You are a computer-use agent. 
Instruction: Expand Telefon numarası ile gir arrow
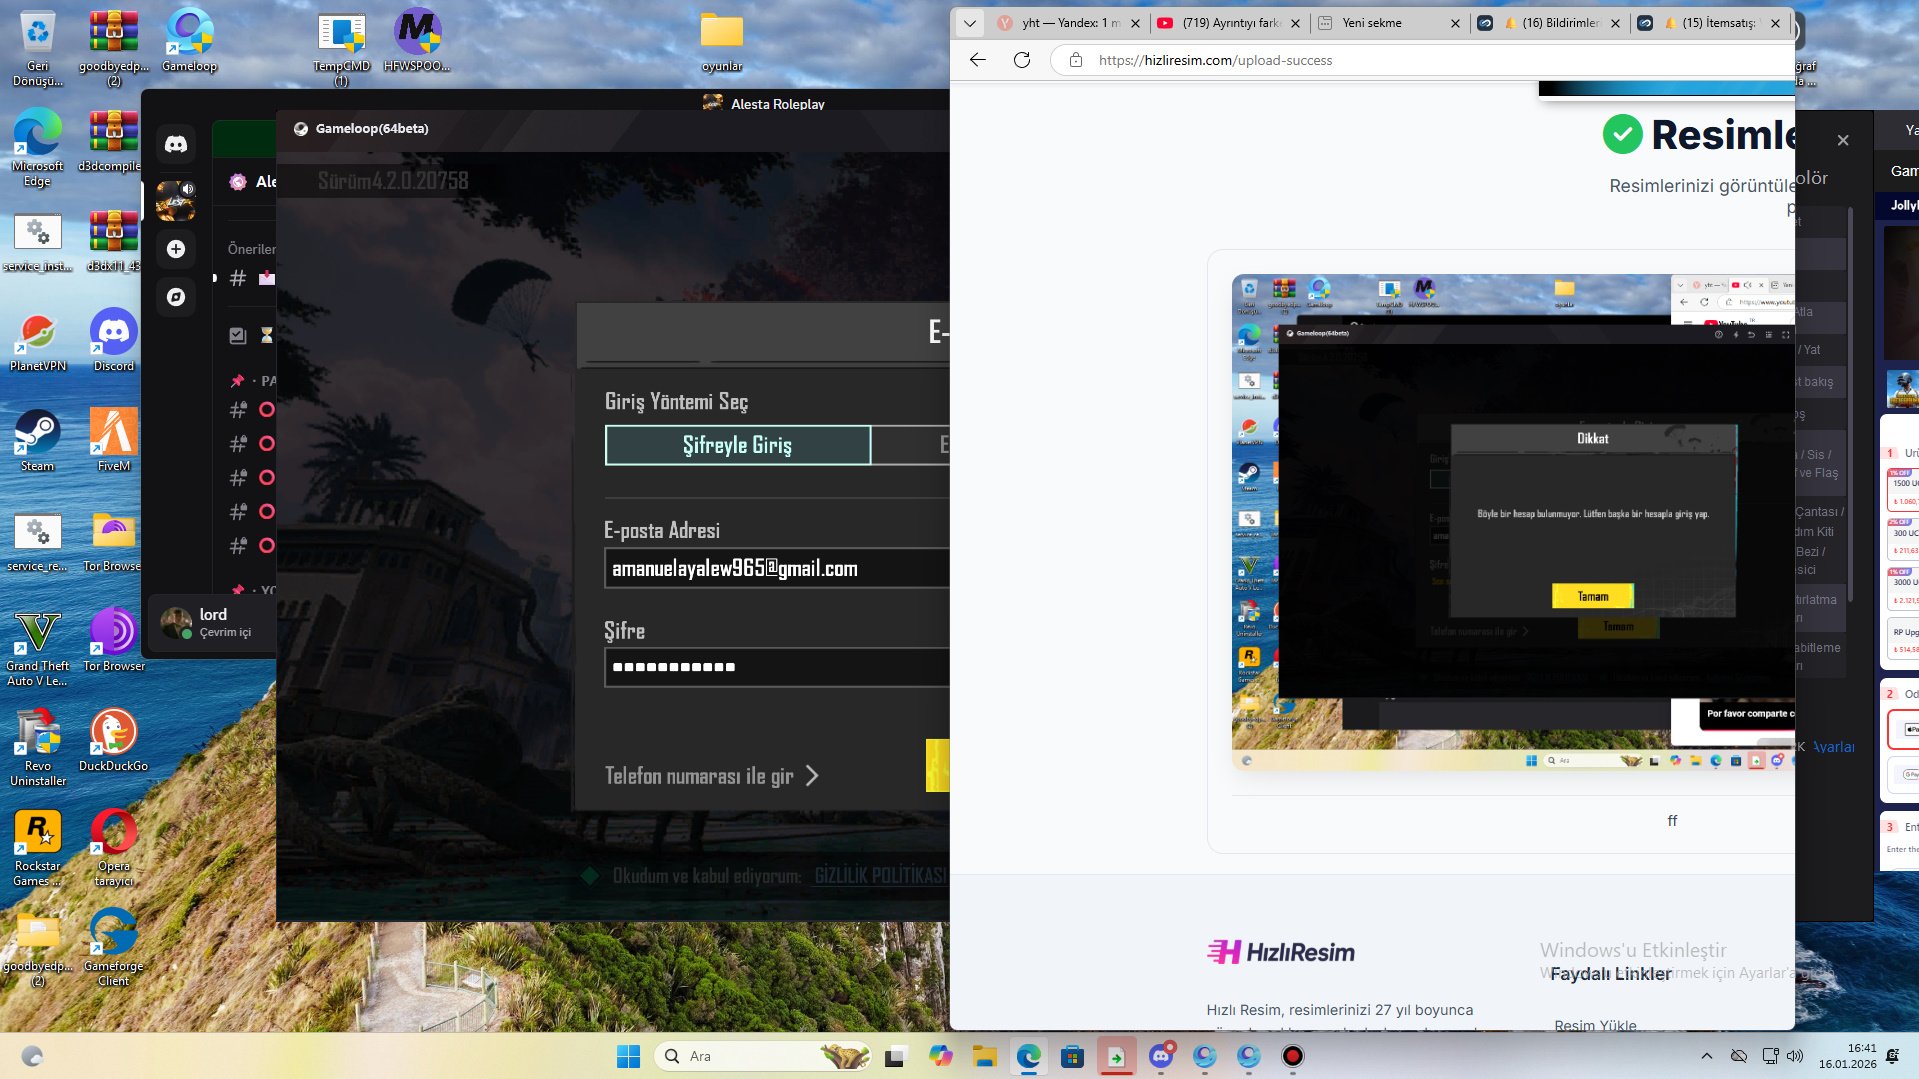pyautogui.click(x=812, y=776)
